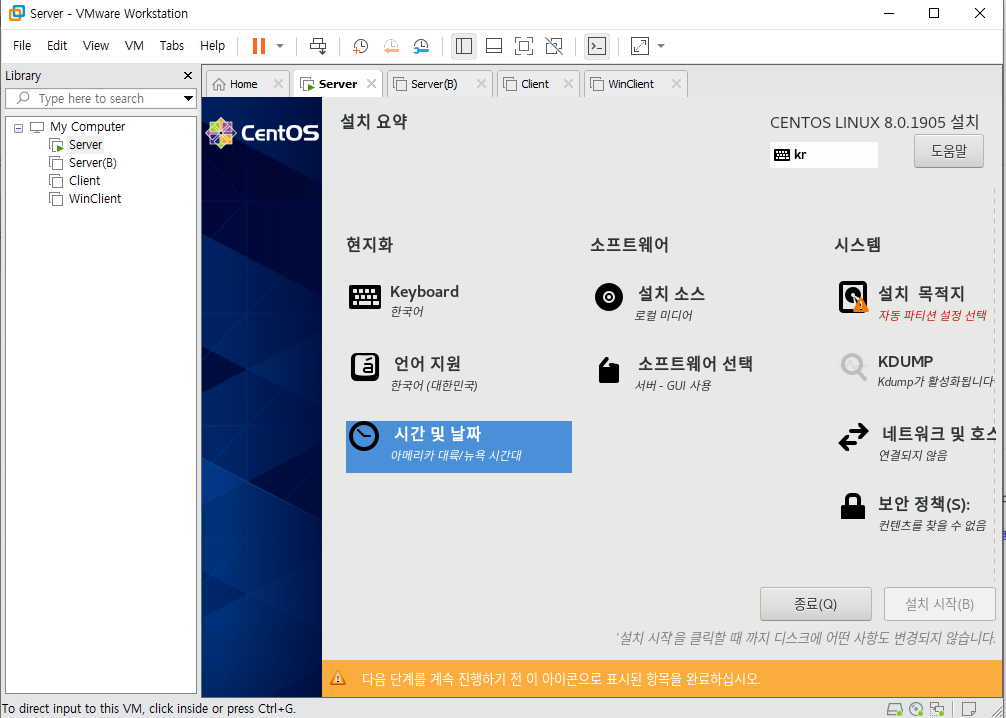The height and width of the screenshot is (718, 1006).
Task: Open the stretch options dropdown arrow
Action: pos(661,46)
